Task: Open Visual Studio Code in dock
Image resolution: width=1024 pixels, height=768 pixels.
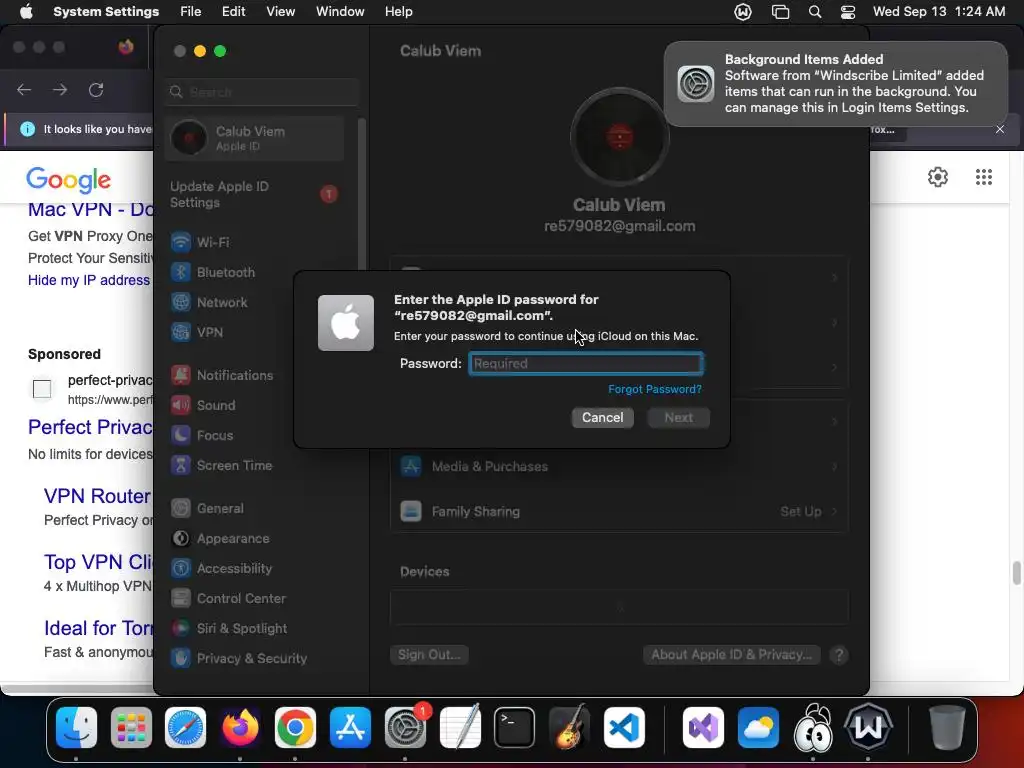Action: [624, 727]
